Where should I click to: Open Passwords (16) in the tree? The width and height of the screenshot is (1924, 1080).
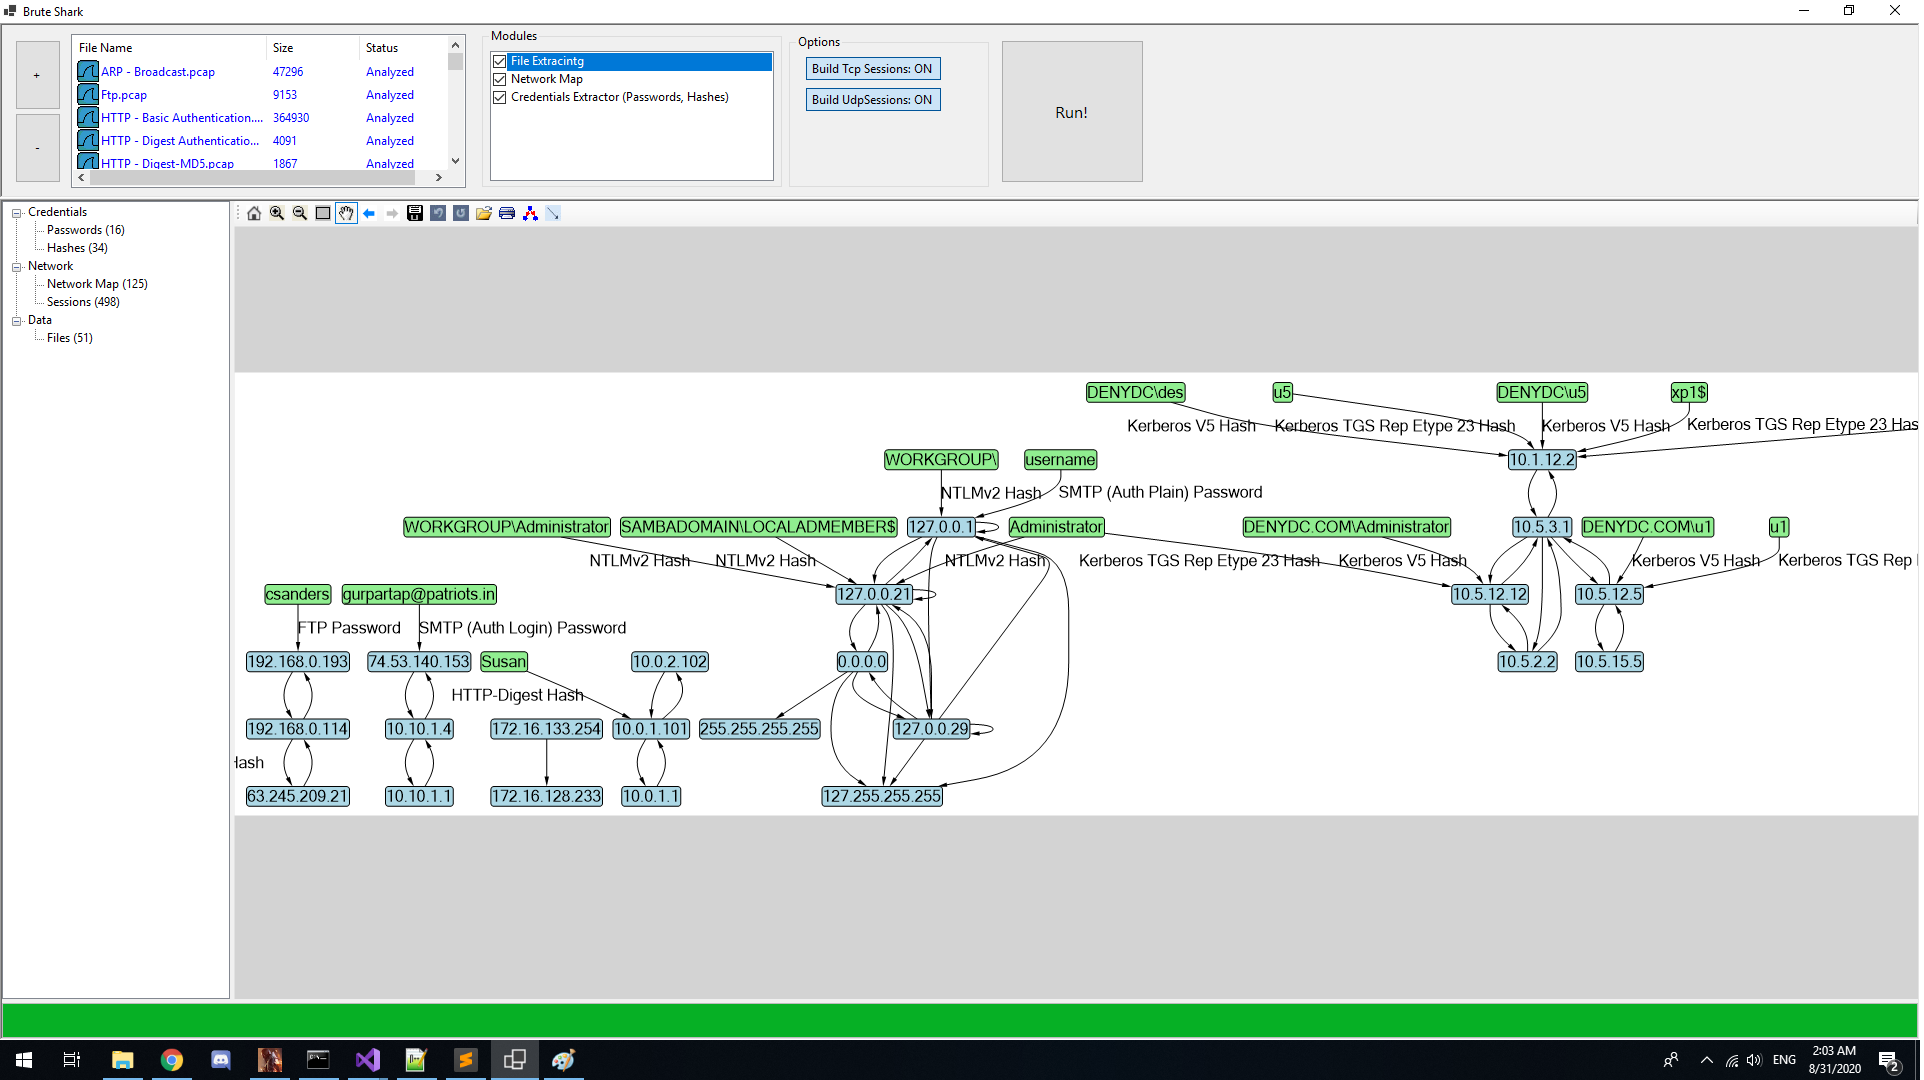[x=86, y=230]
